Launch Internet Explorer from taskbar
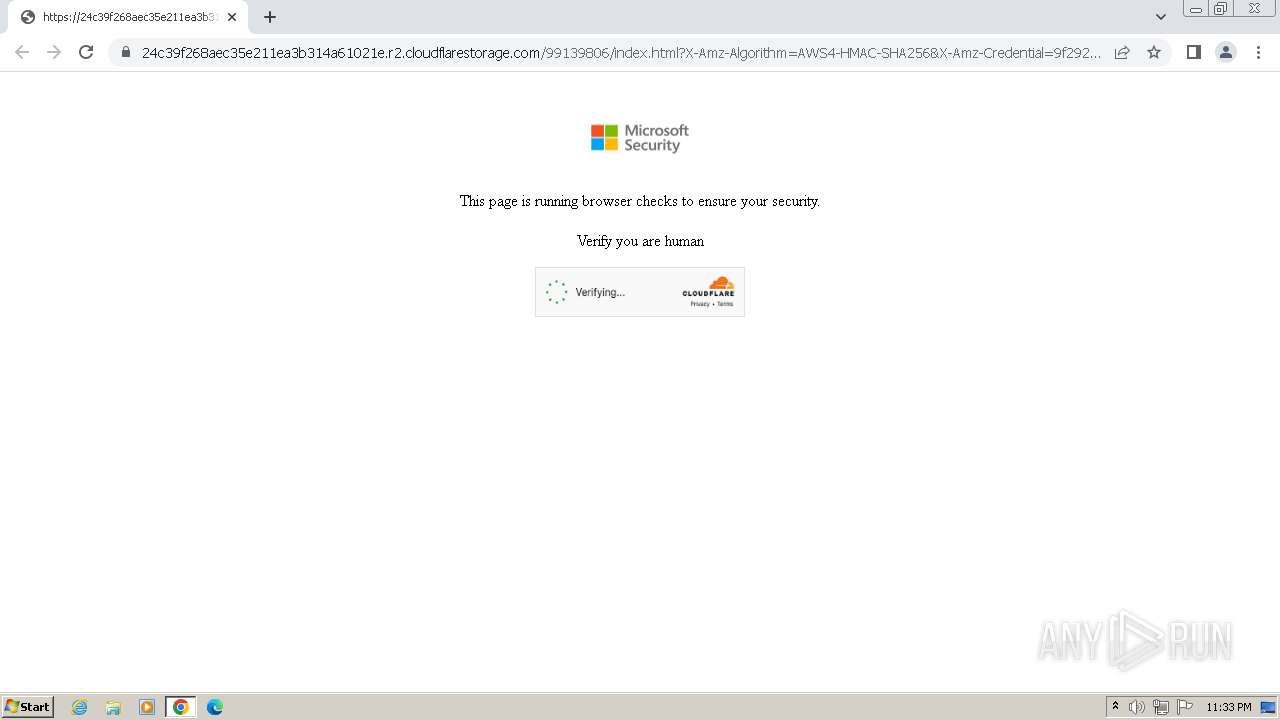 tap(80, 707)
